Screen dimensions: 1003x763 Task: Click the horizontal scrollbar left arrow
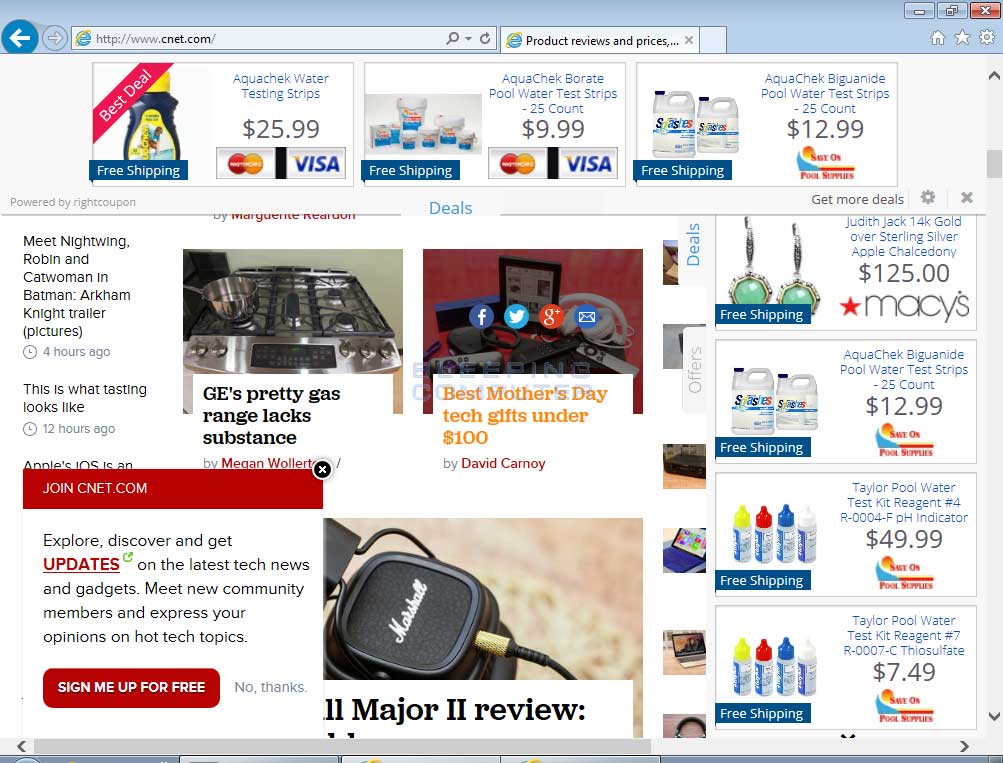22,746
